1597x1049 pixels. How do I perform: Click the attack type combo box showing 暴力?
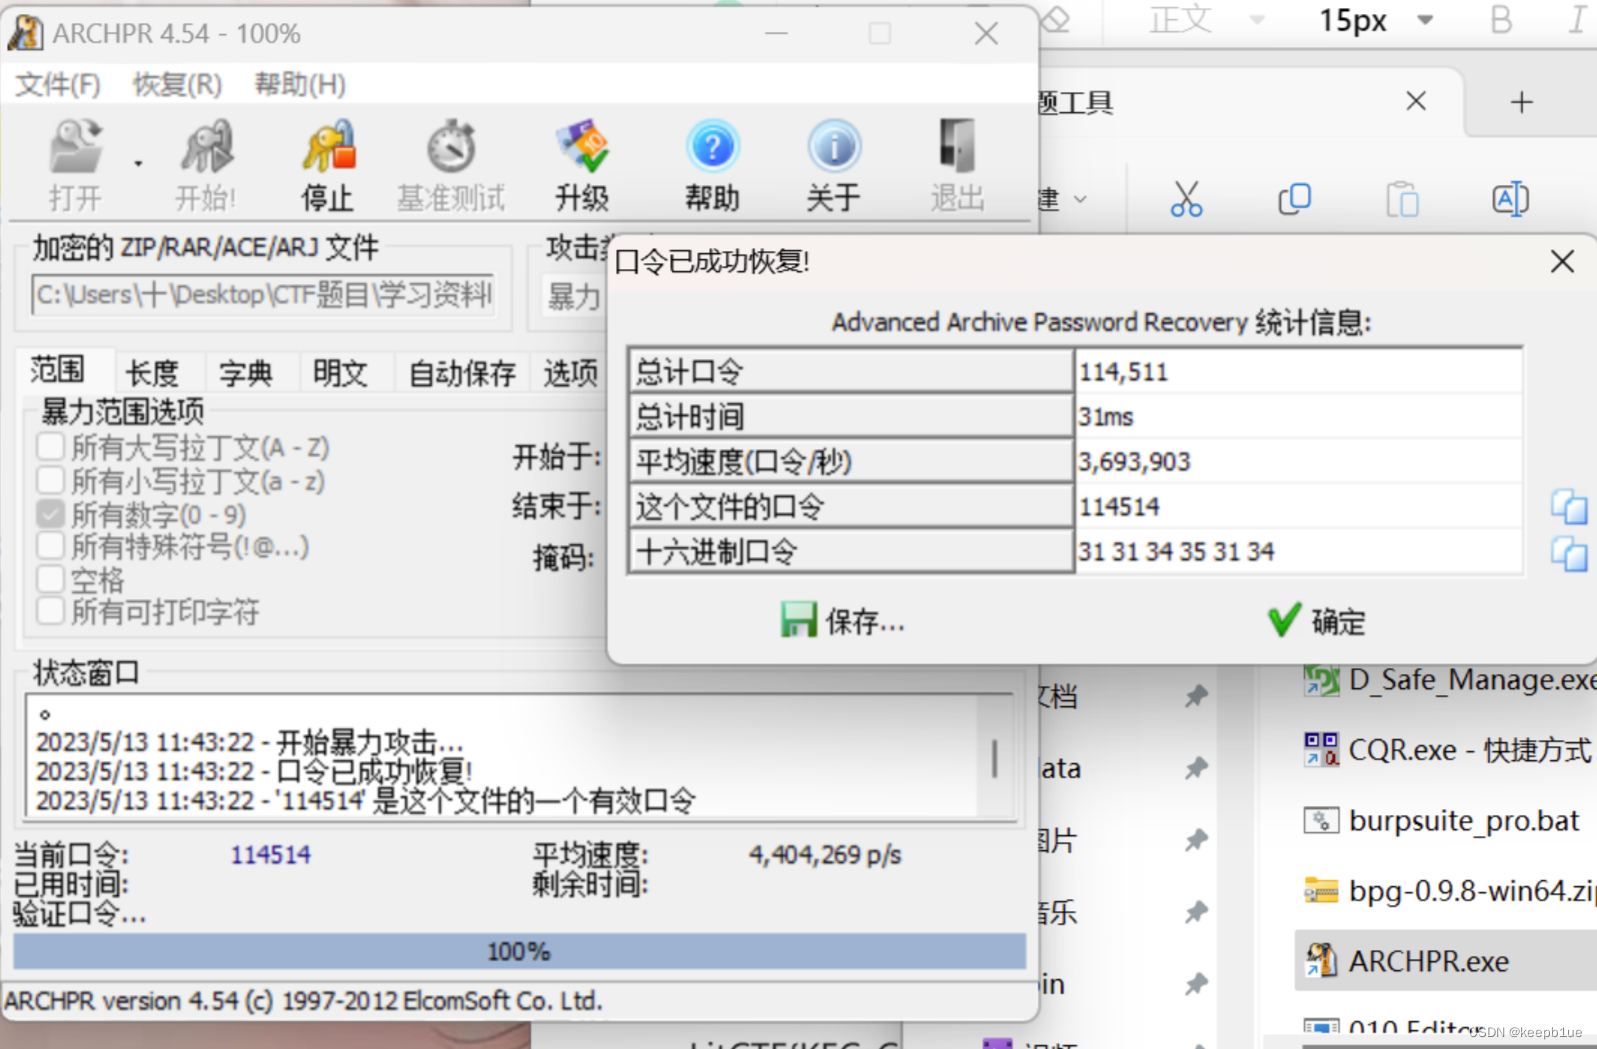(x=574, y=296)
